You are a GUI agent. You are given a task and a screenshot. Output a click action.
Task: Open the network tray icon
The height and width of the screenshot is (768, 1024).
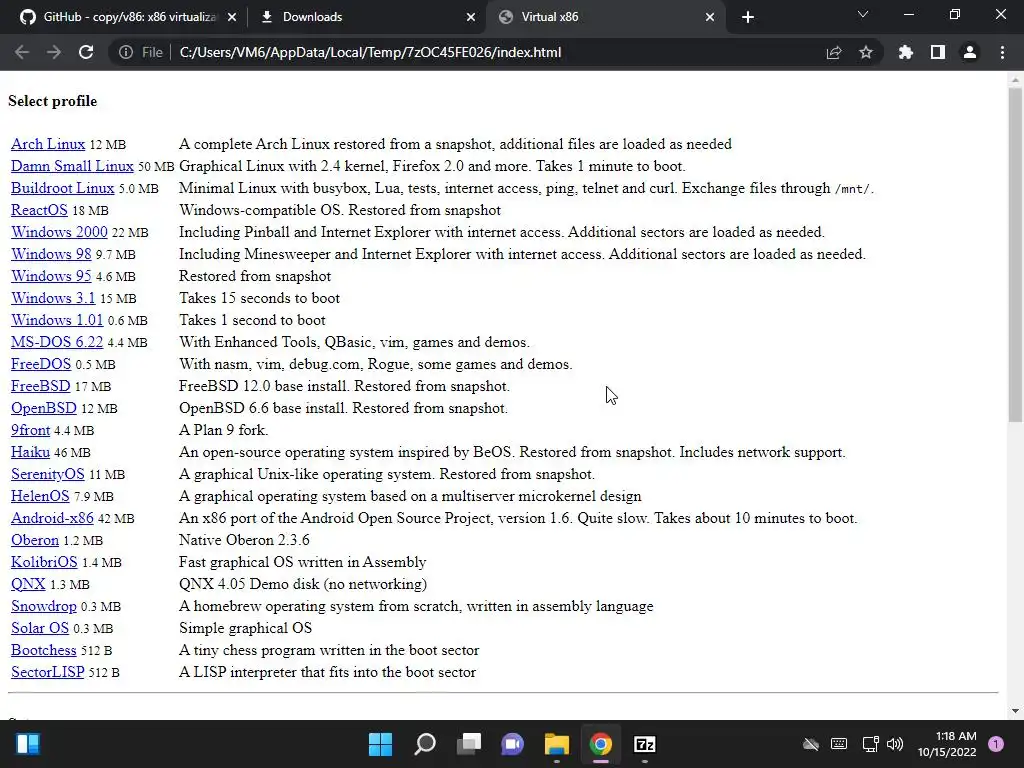tap(871, 744)
